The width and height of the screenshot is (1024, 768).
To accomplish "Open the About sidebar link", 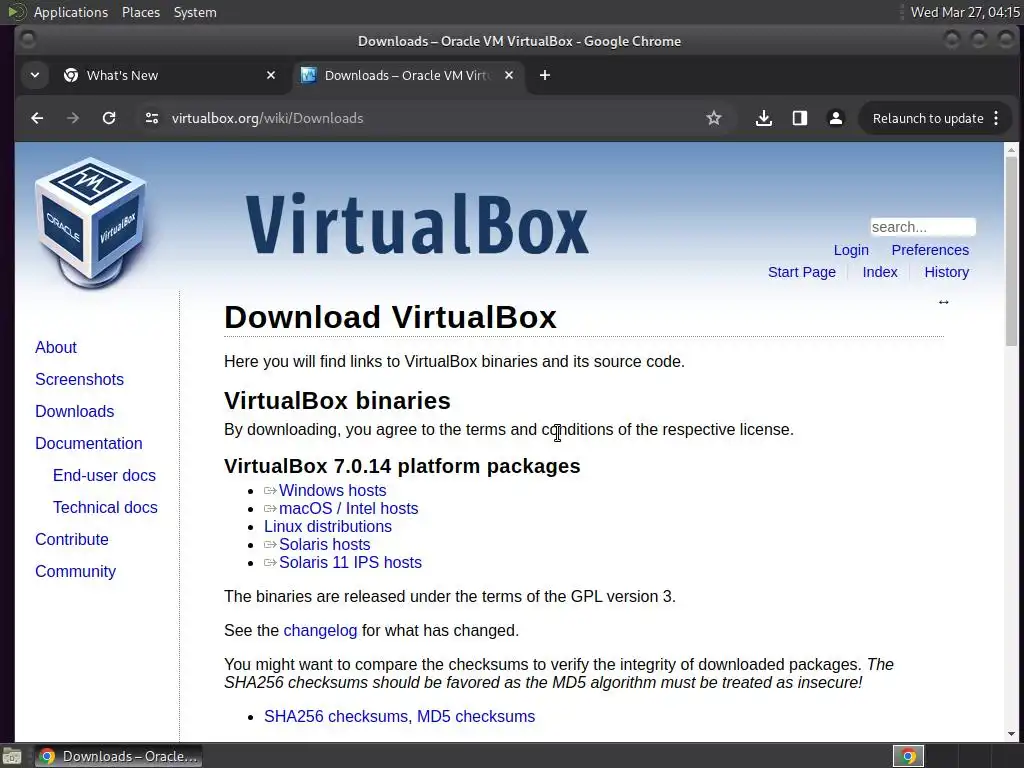I will 56,347.
